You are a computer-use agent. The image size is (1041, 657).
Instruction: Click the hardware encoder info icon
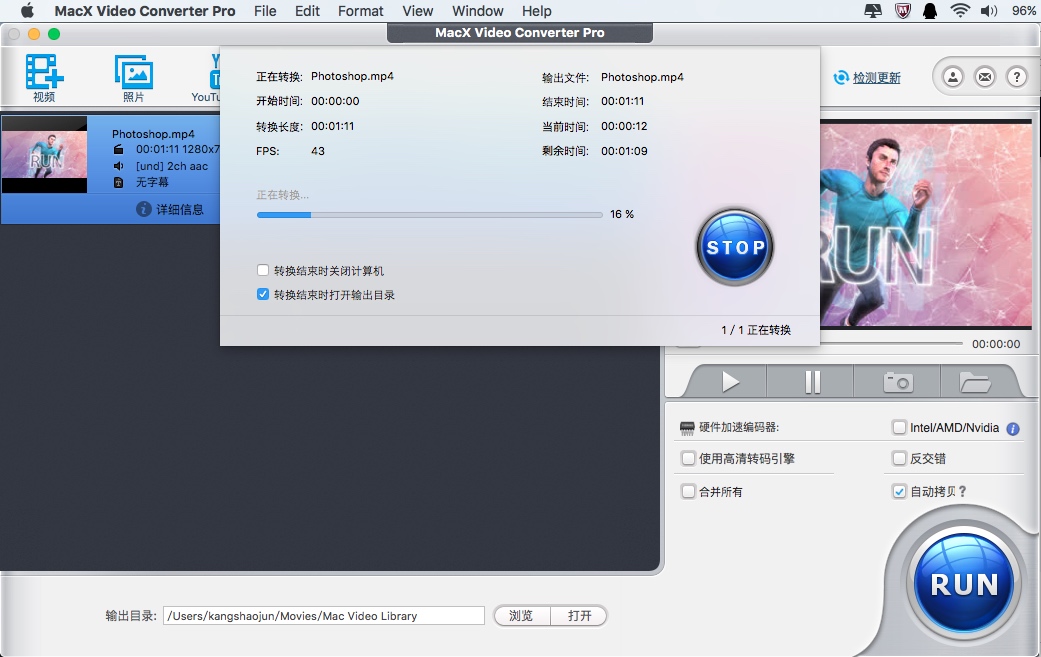(x=1012, y=429)
